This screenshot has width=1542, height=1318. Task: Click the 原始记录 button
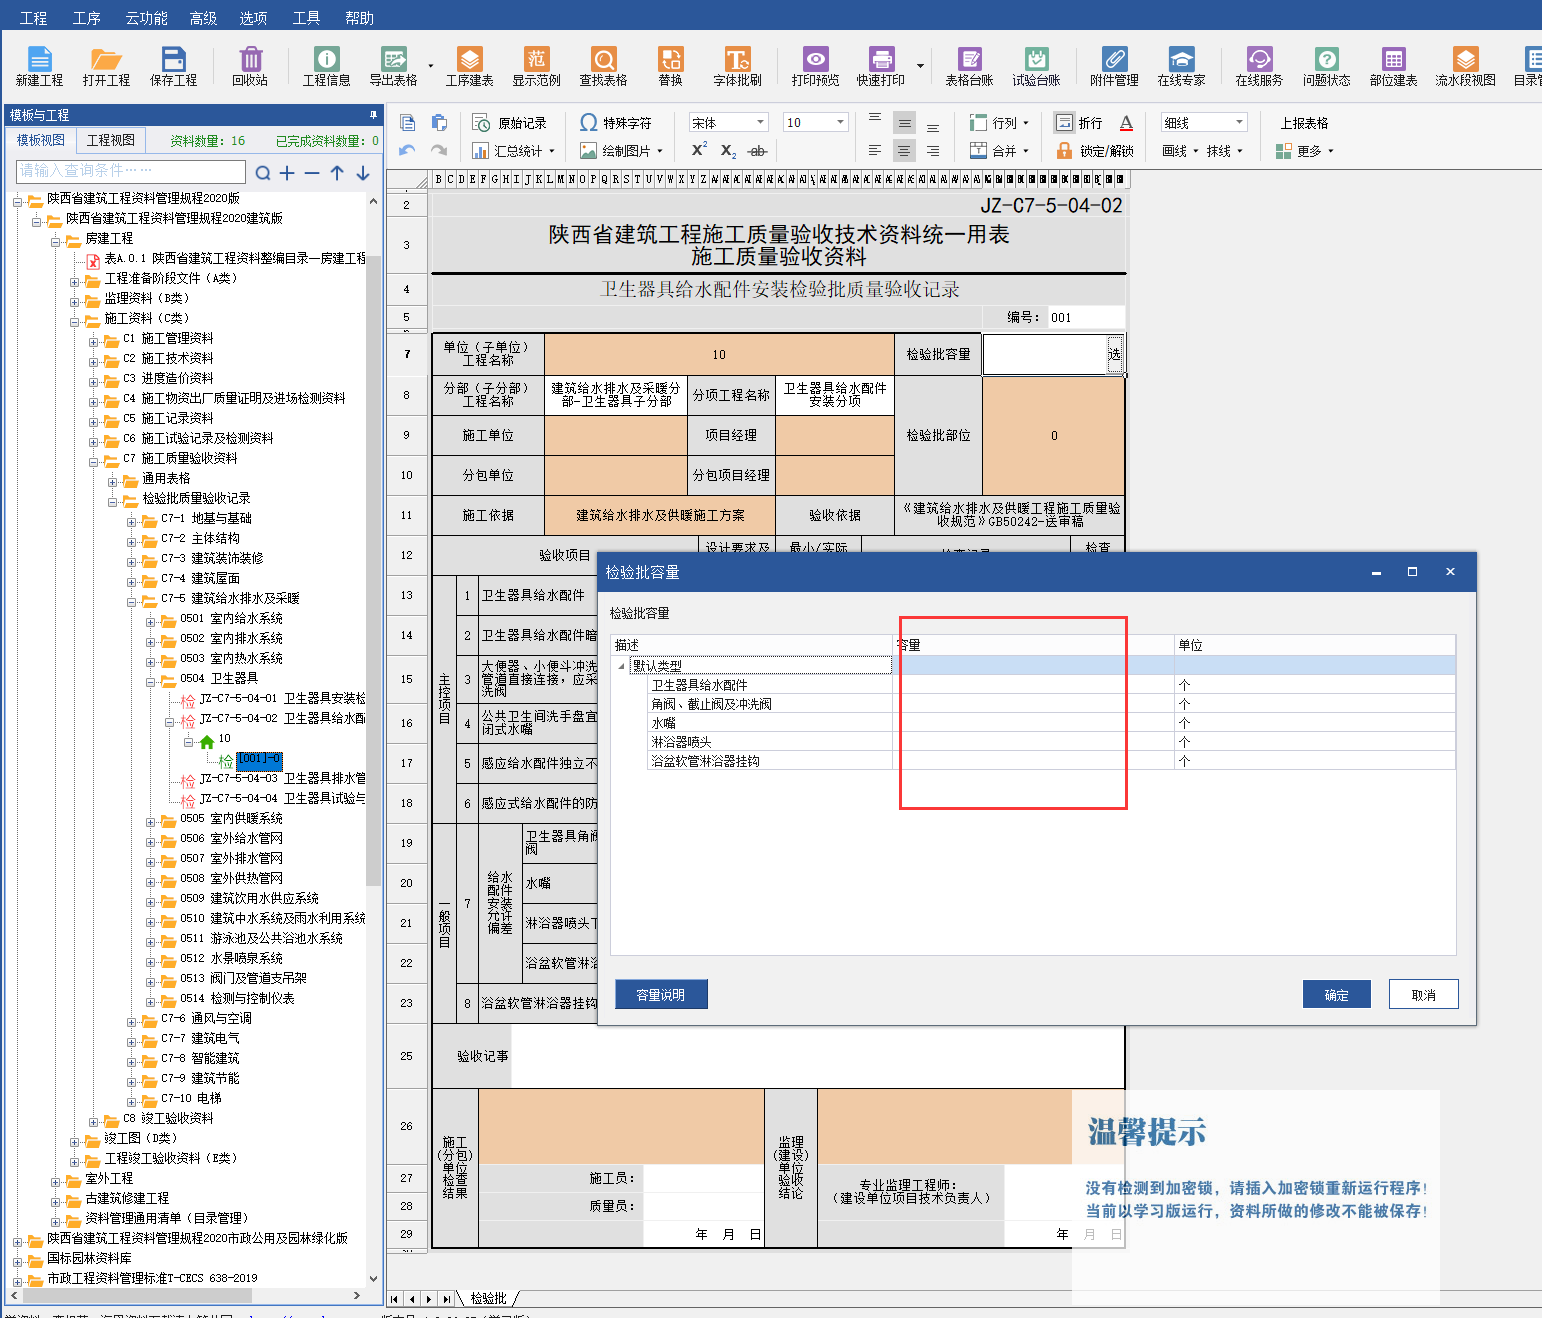(x=509, y=122)
